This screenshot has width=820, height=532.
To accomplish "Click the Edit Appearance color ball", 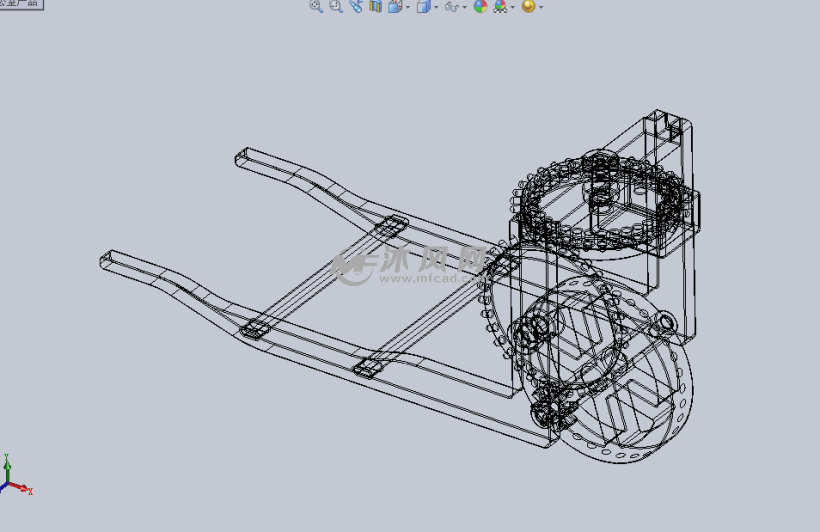I will 480,6.
